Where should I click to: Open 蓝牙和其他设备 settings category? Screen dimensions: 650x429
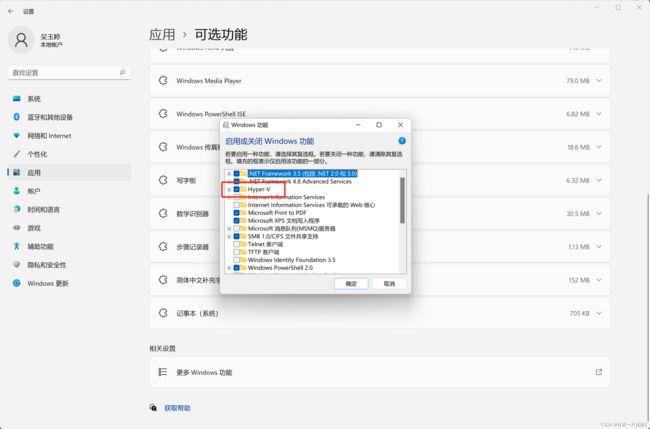pyautogui.click(x=69, y=117)
